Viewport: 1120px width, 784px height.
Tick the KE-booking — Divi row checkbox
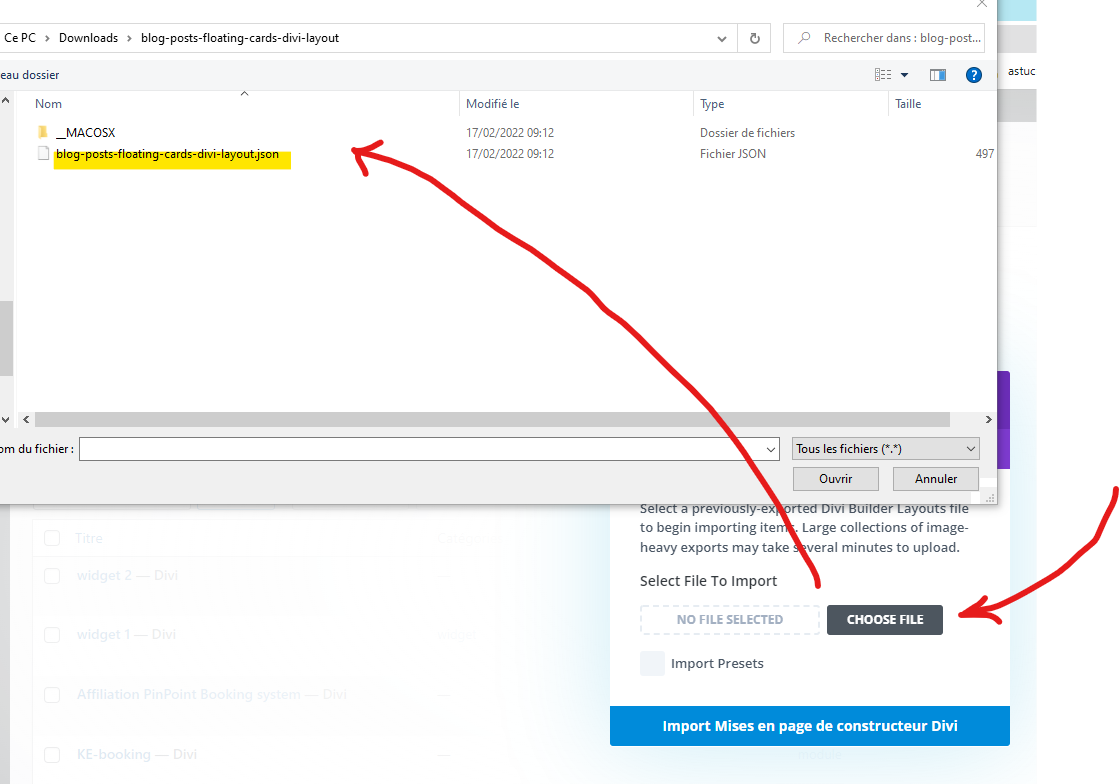52,754
